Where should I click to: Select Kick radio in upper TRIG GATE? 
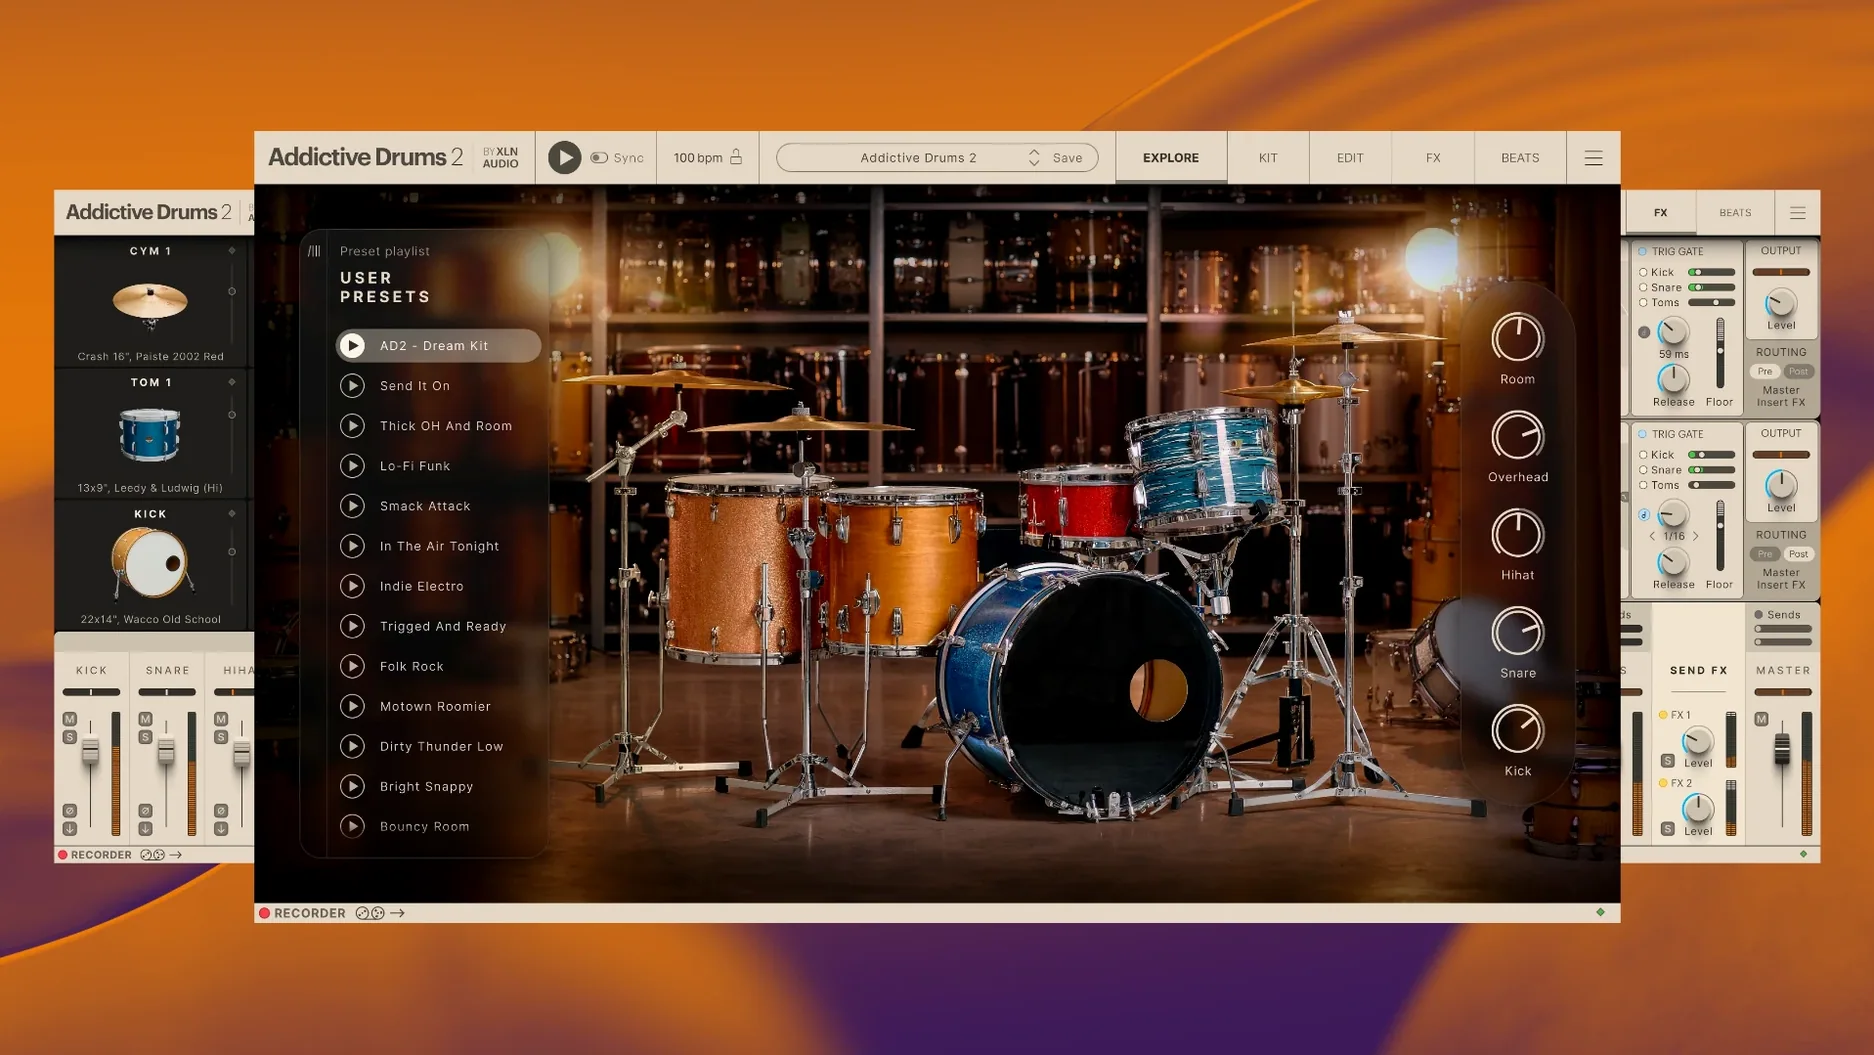pyautogui.click(x=1643, y=272)
